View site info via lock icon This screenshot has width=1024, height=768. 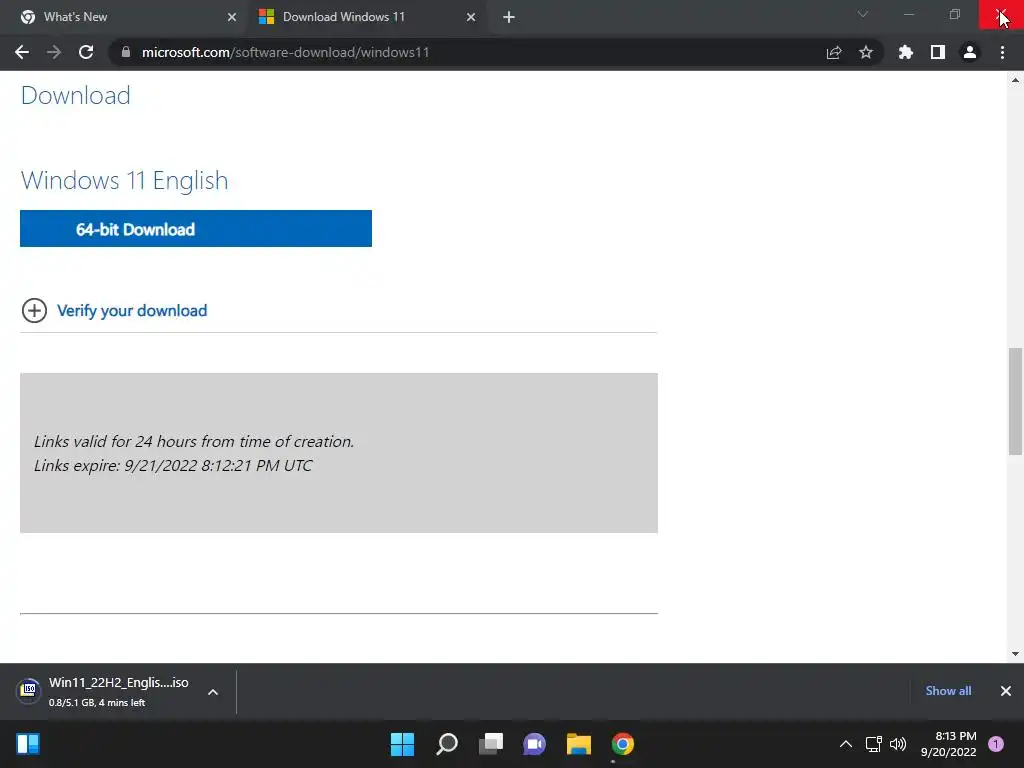point(126,52)
